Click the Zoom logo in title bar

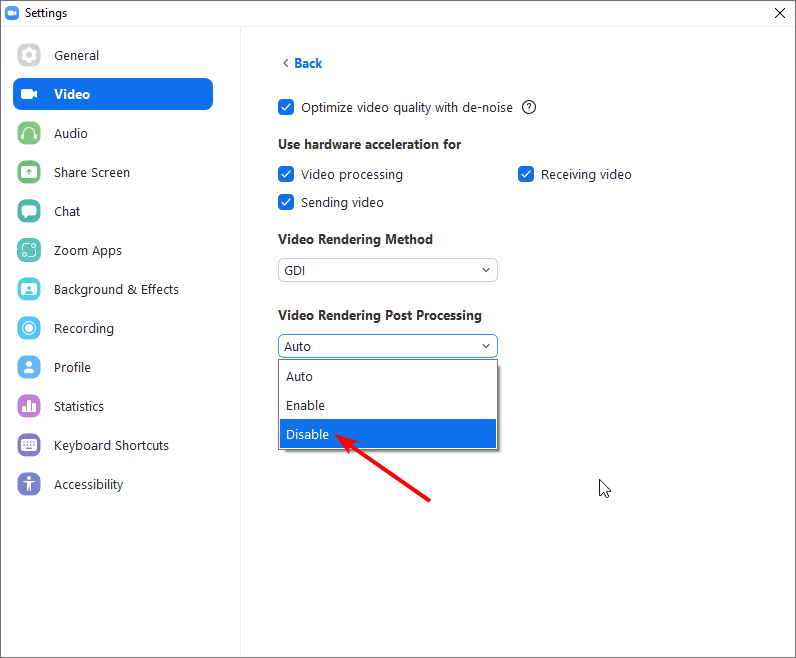coord(12,13)
